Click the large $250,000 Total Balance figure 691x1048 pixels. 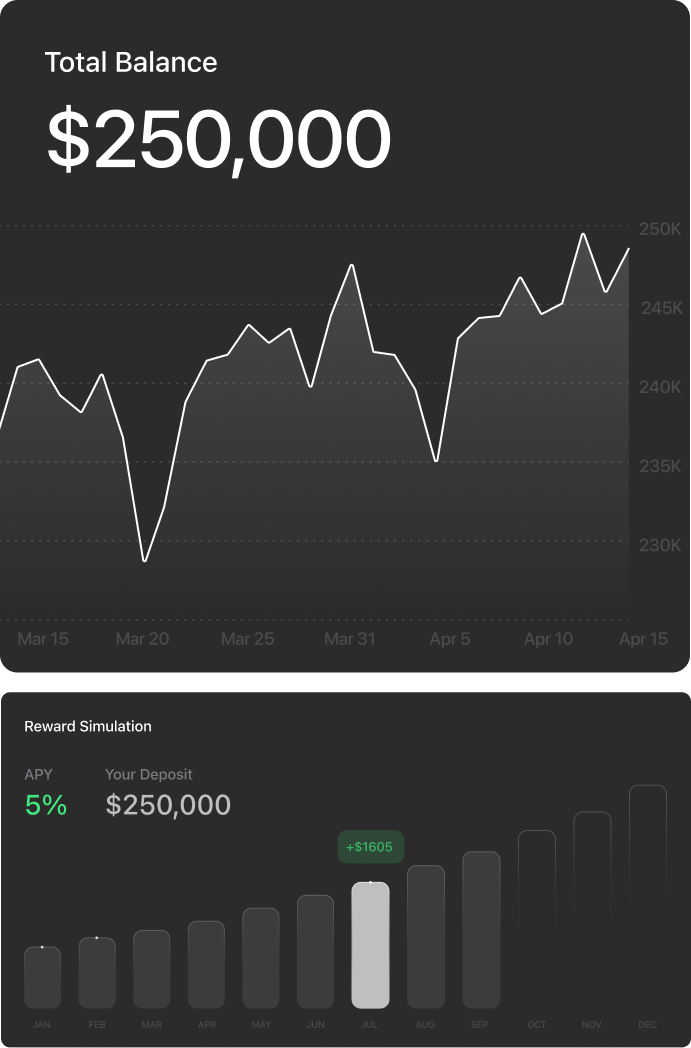coord(218,140)
